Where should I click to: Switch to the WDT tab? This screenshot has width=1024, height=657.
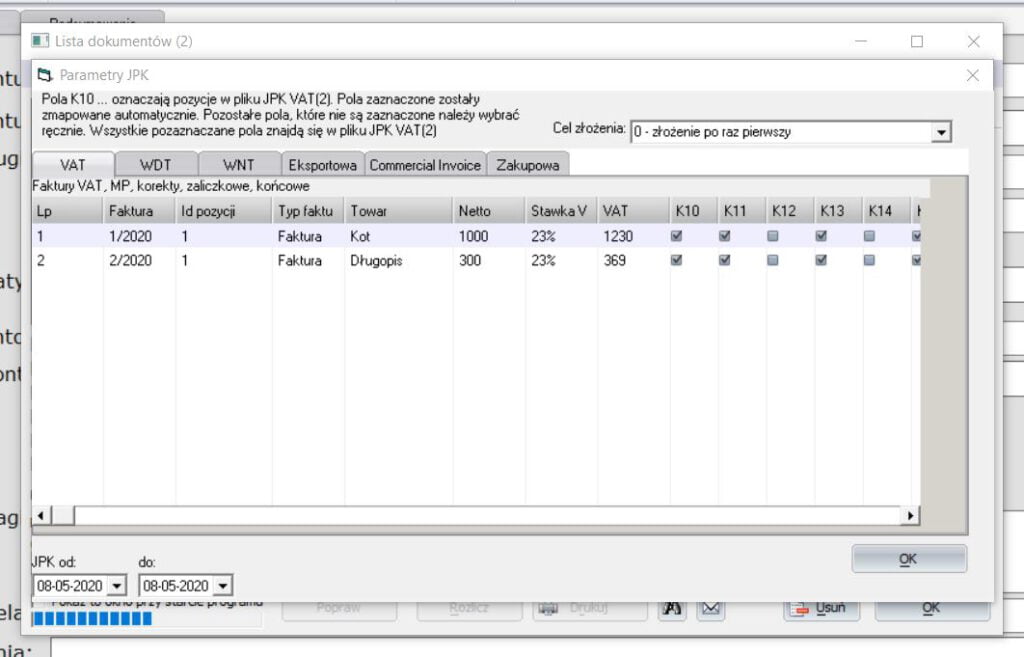(x=155, y=165)
